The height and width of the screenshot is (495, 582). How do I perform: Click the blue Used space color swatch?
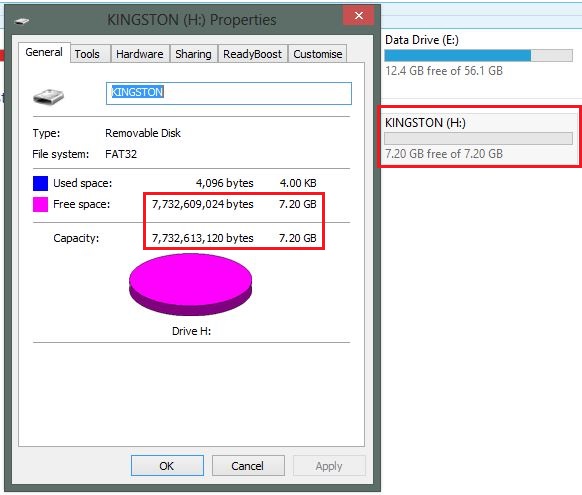pos(40,183)
